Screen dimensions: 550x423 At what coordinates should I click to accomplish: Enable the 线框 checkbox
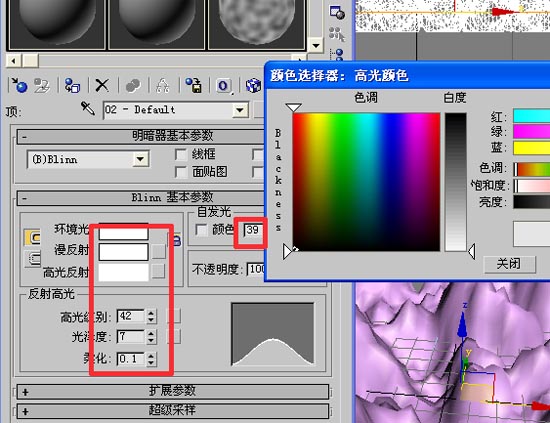[x=181, y=154]
